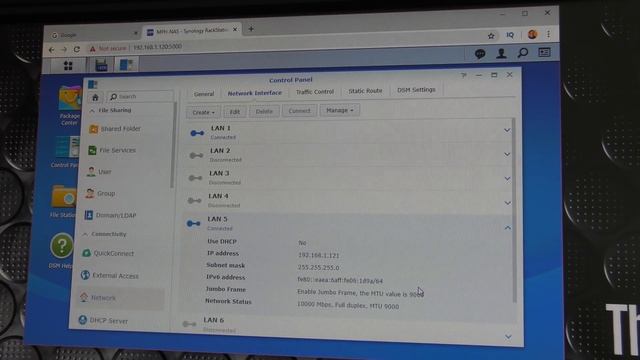Open the DSM user options icon
Screen dimensions: 640x360
click(501, 53)
